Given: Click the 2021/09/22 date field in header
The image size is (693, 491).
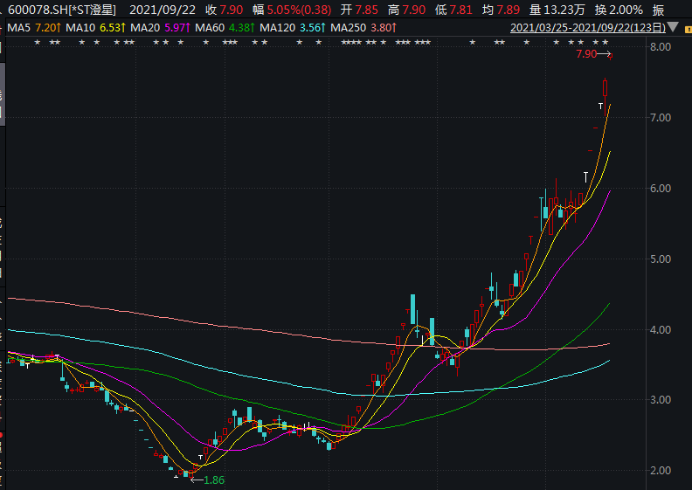Looking at the screenshot, I should [163, 9].
